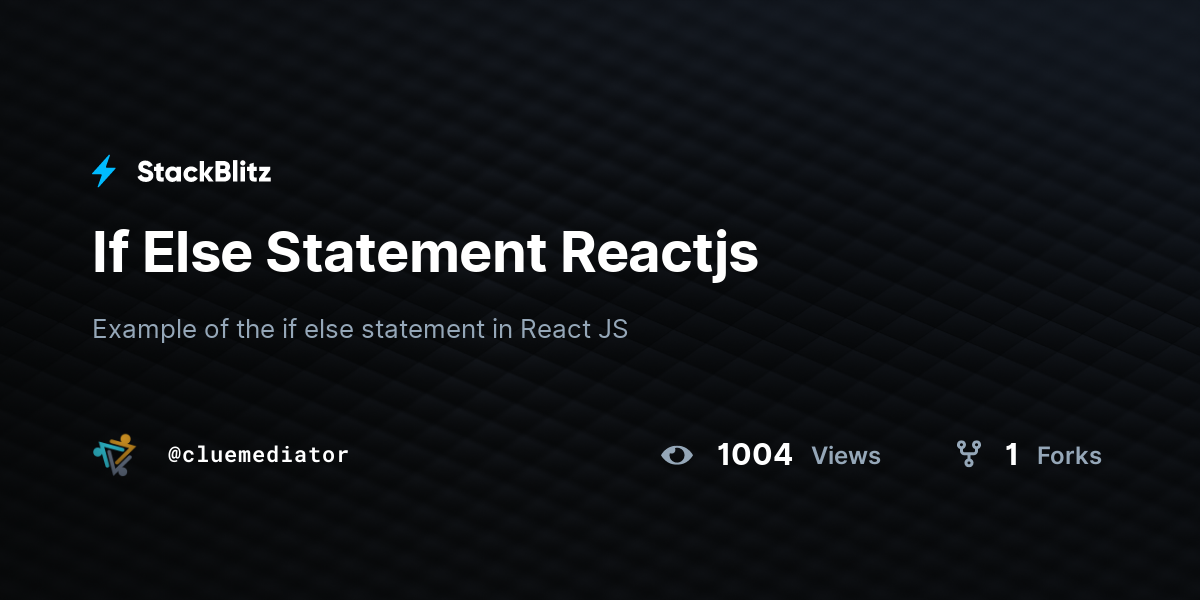Click the eye icon beside views
1200x600 pixels.
(x=677, y=455)
